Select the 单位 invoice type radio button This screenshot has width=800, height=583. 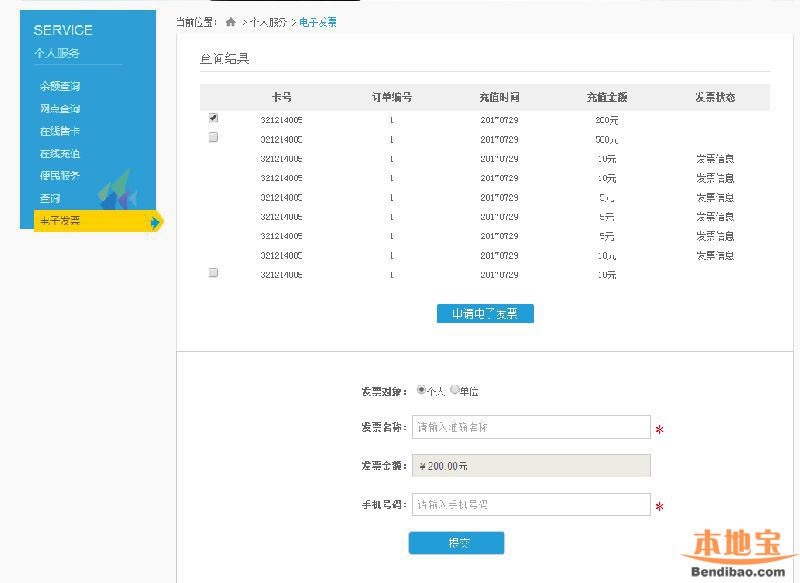[x=456, y=390]
